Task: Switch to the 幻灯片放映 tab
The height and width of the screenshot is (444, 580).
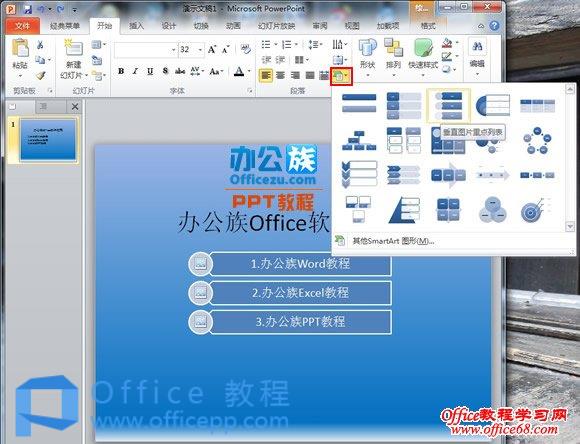Action: coord(276,26)
